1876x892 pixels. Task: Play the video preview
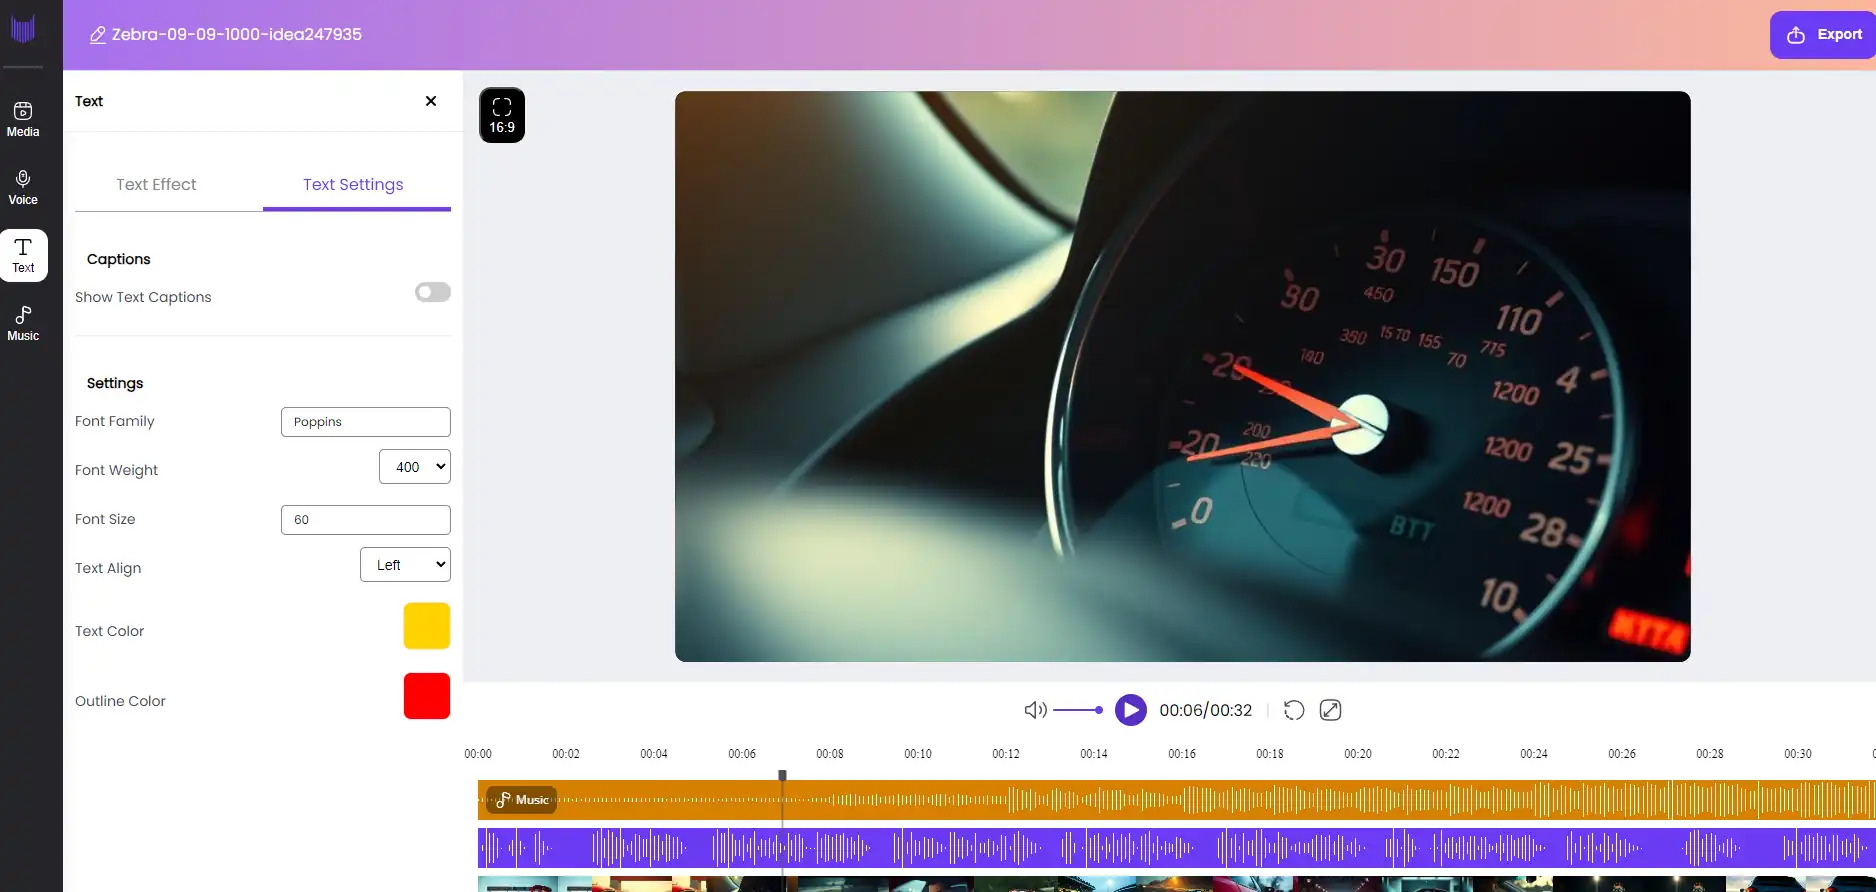(x=1131, y=710)
